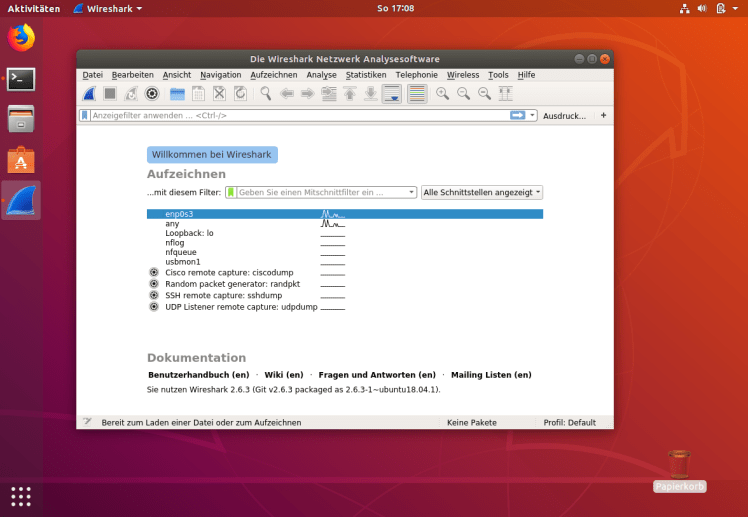The image size is (748, 517).
Task: Click the display filter bookmark icon
Action: pyautogui.click(x=84, y=115)
